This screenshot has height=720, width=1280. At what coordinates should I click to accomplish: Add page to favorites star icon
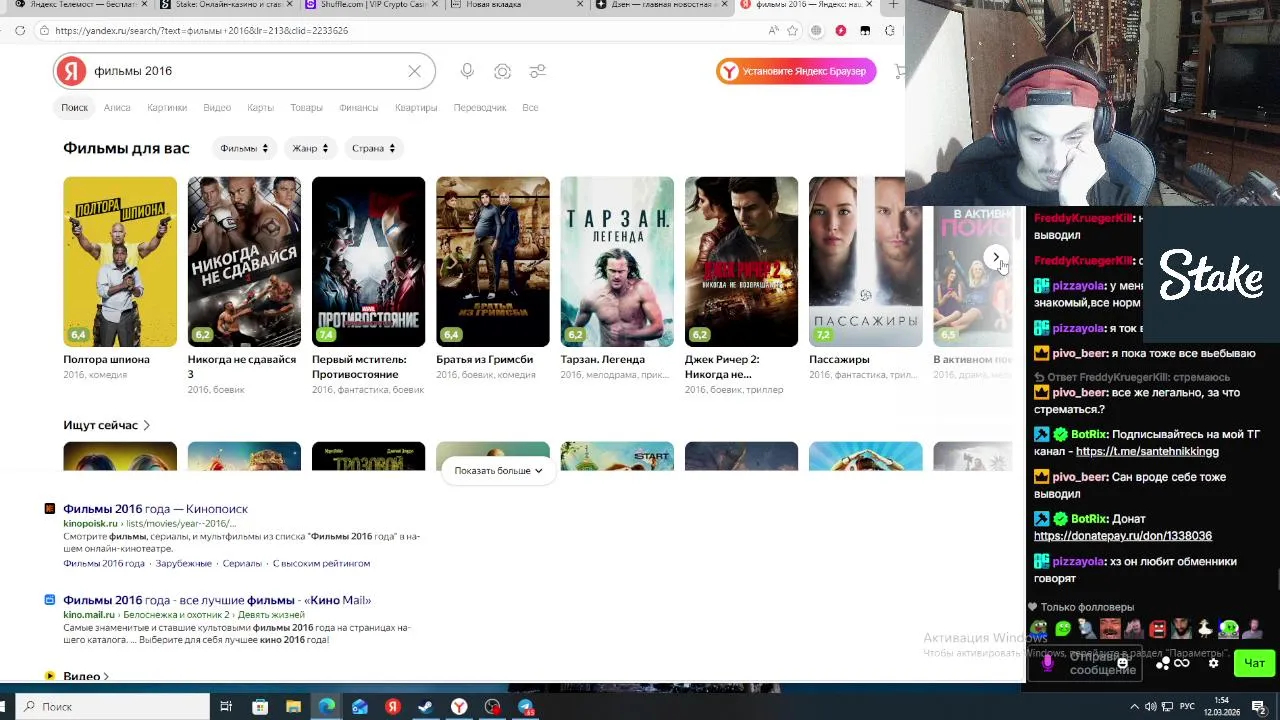tap(793, 31)
